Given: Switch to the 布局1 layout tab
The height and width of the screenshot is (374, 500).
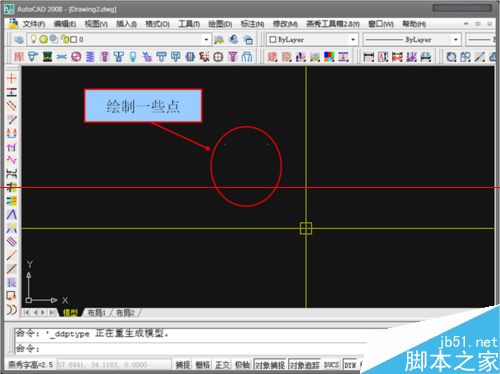Looking at the screenshot, I should pos(97,313).
